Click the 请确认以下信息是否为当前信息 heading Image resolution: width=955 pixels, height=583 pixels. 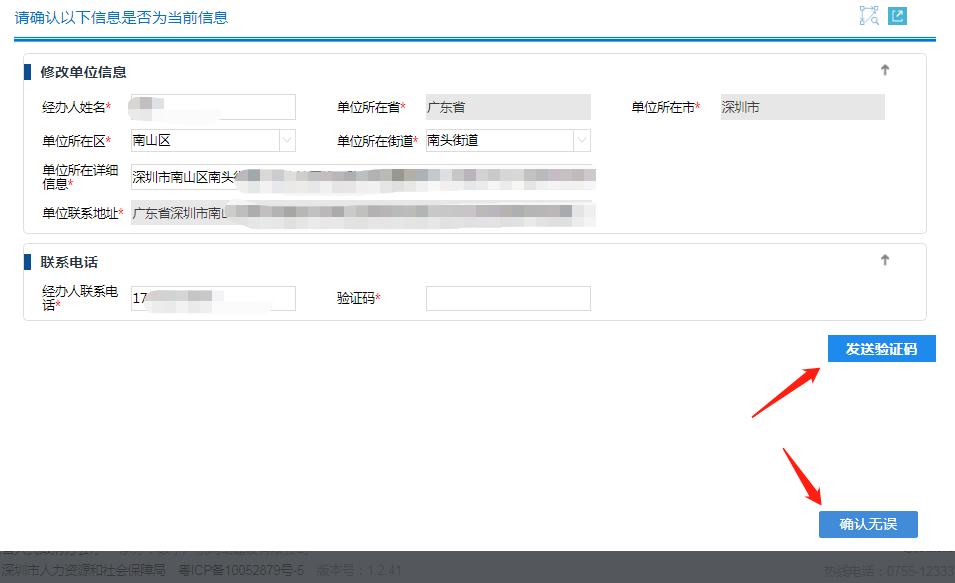[x=120, y=17]
